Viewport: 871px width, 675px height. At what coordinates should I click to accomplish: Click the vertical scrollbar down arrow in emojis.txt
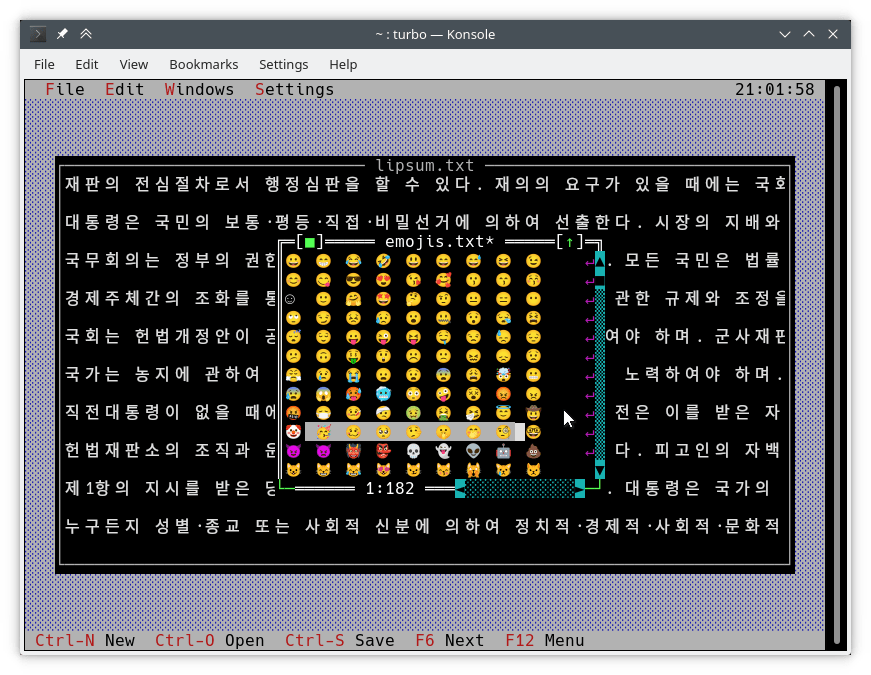599,470
